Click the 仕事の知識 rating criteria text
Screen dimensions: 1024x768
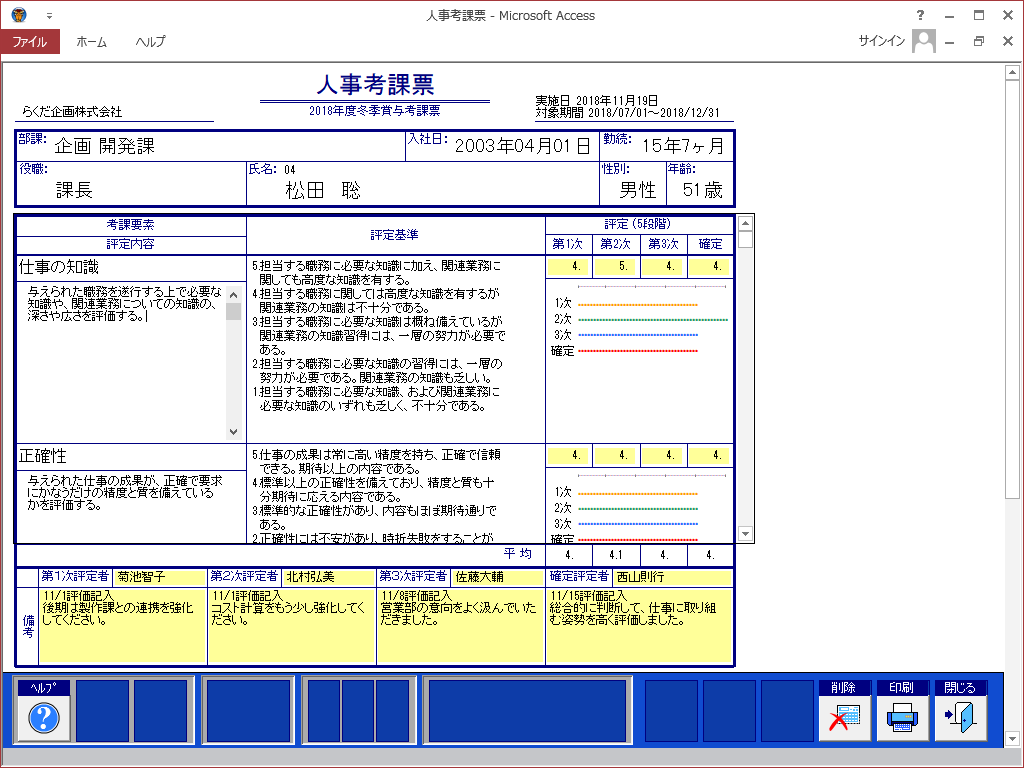pos(379,336)
